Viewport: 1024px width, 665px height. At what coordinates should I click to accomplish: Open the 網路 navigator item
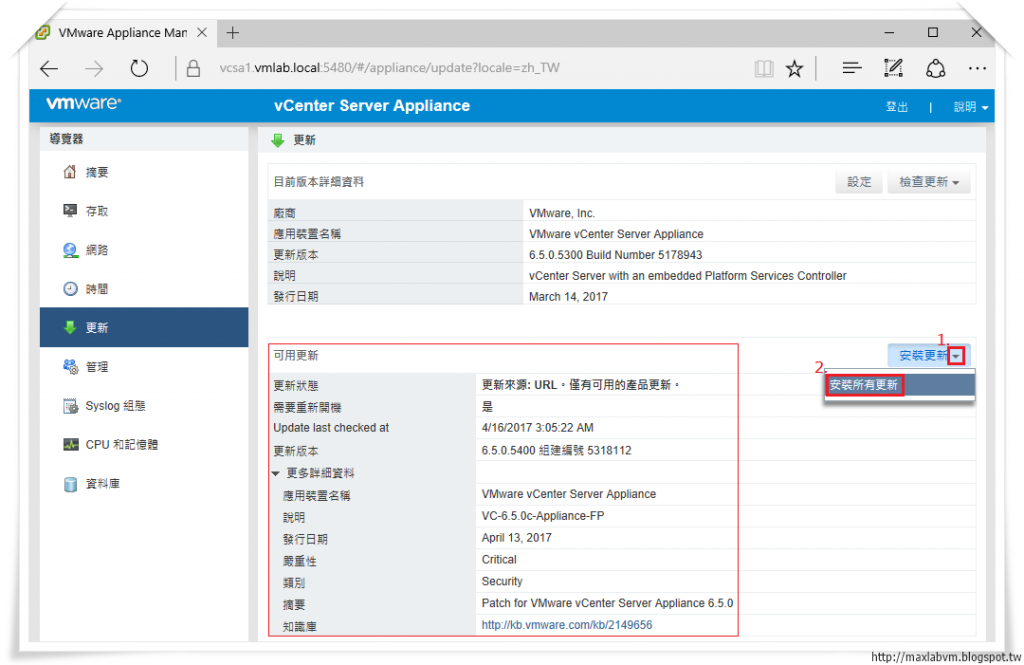(144, 250)
